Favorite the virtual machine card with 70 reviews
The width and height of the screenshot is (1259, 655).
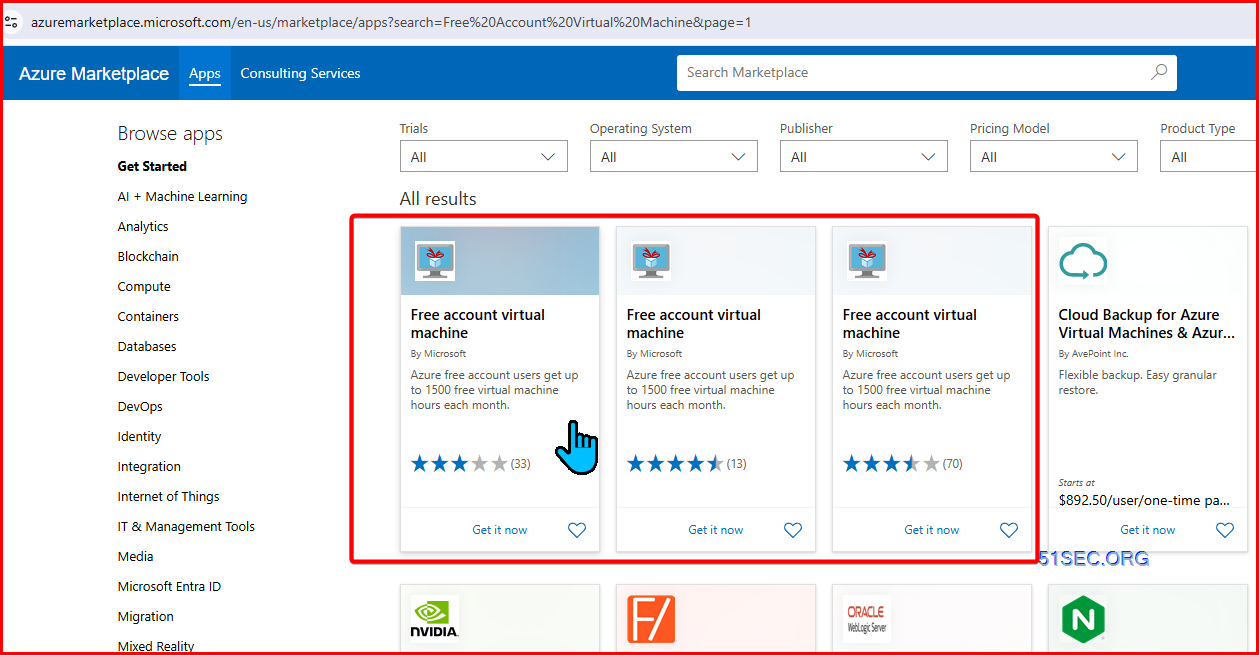click(x=1009, y=530)
